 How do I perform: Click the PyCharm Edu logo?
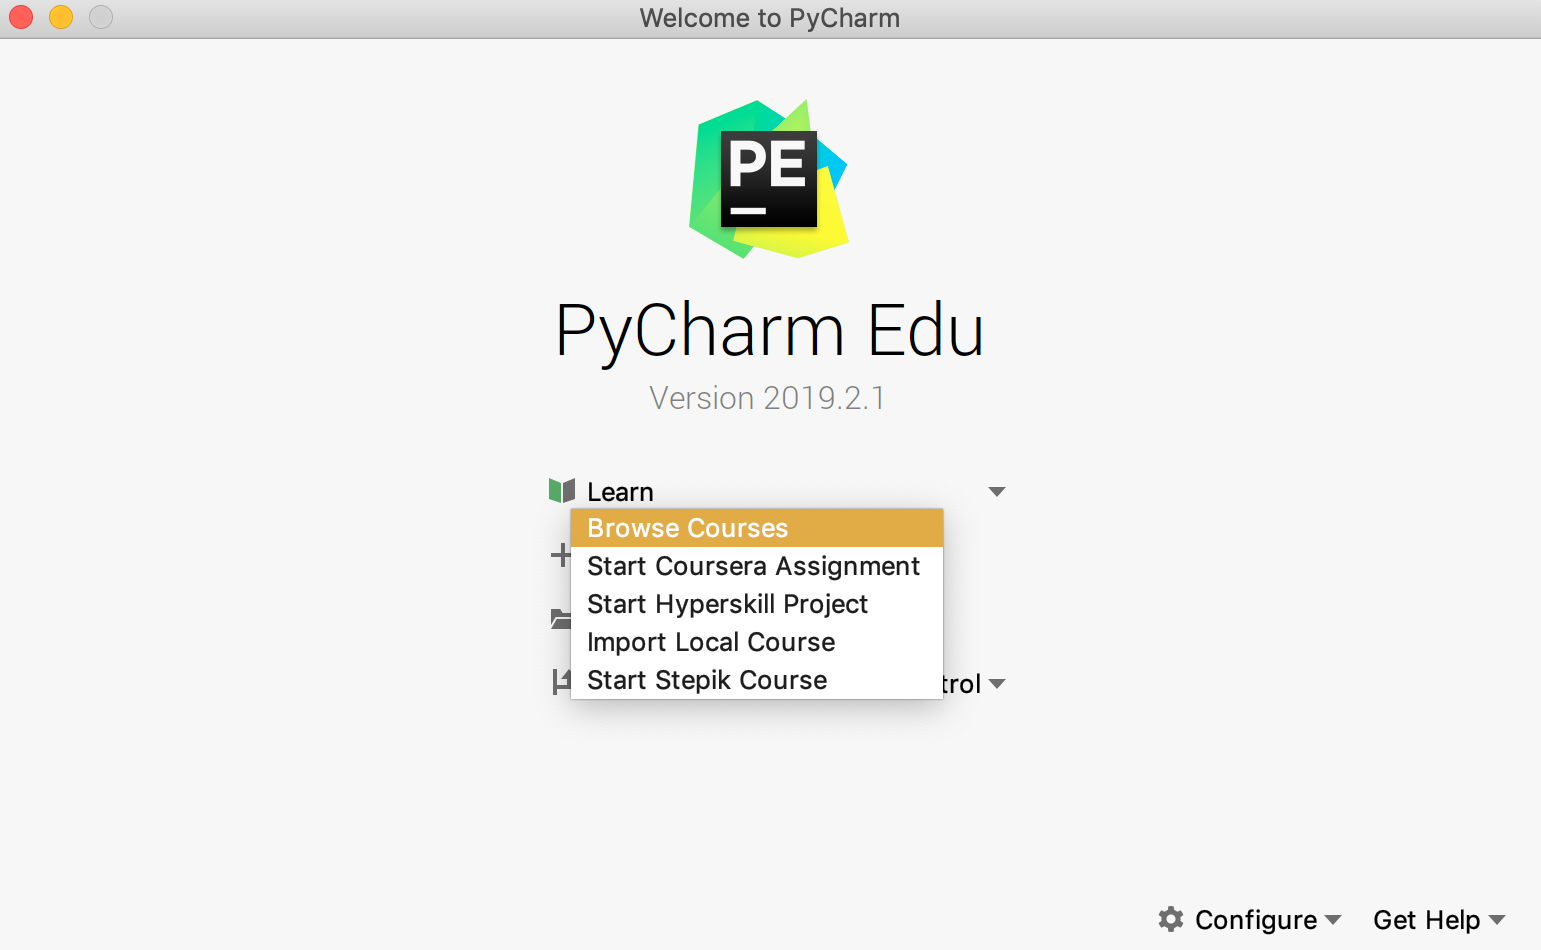click(x=770, y=178)
